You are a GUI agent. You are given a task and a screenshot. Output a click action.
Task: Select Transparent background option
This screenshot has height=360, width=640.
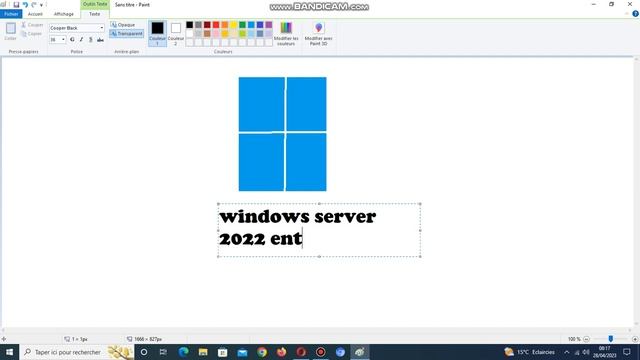tap(127, 33)
